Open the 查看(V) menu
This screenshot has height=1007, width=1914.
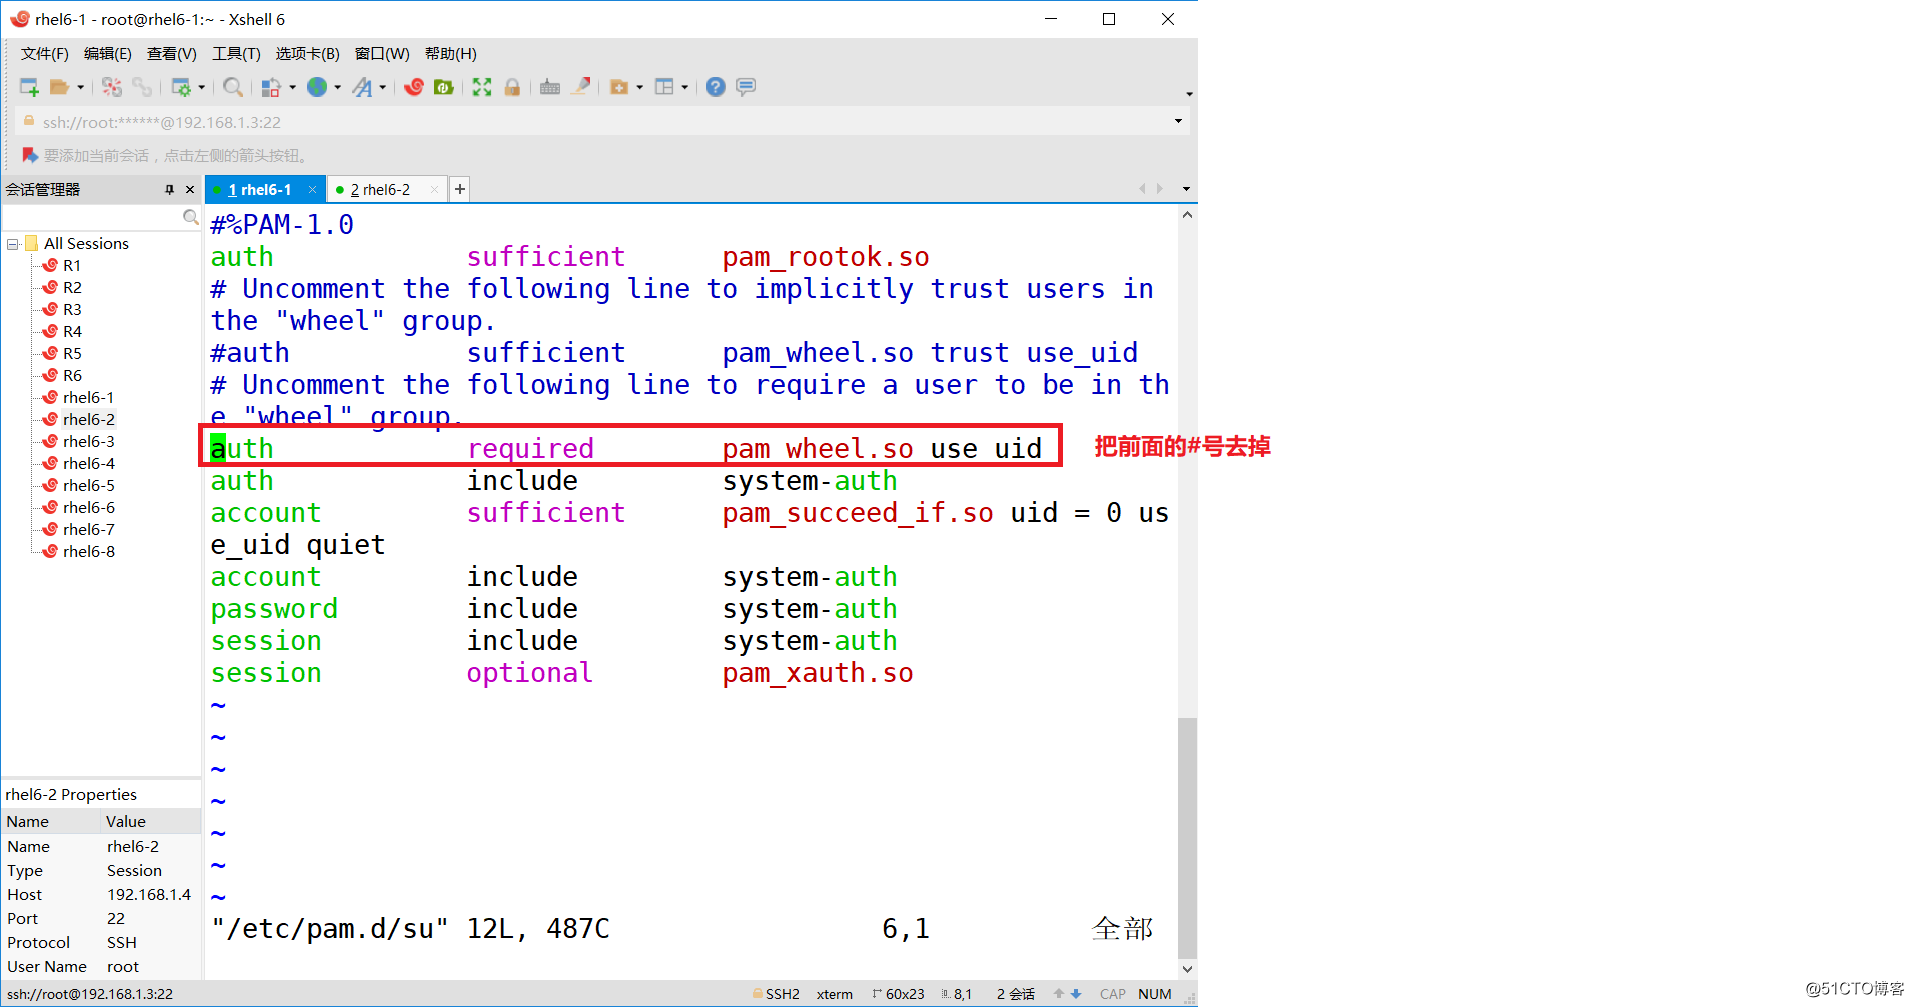[172, 54]
